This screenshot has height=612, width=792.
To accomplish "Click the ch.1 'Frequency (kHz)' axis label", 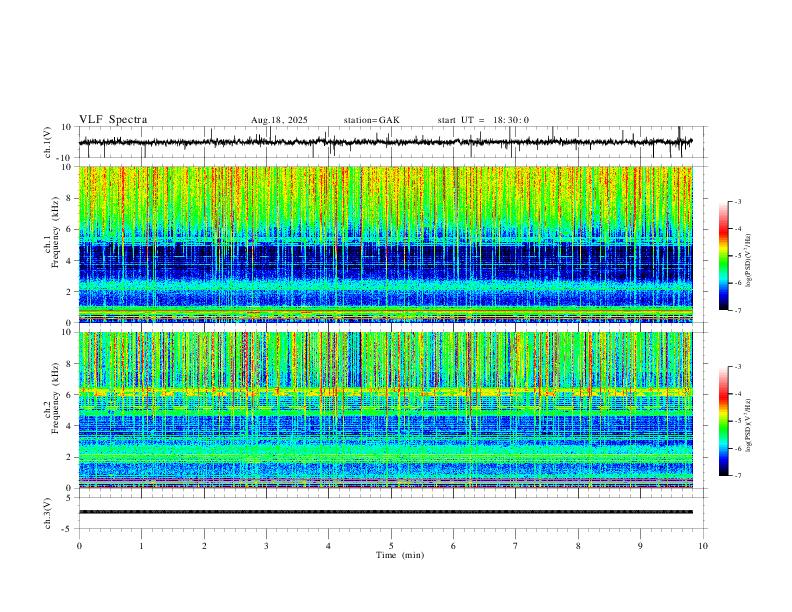I will [x=56, y=232].
